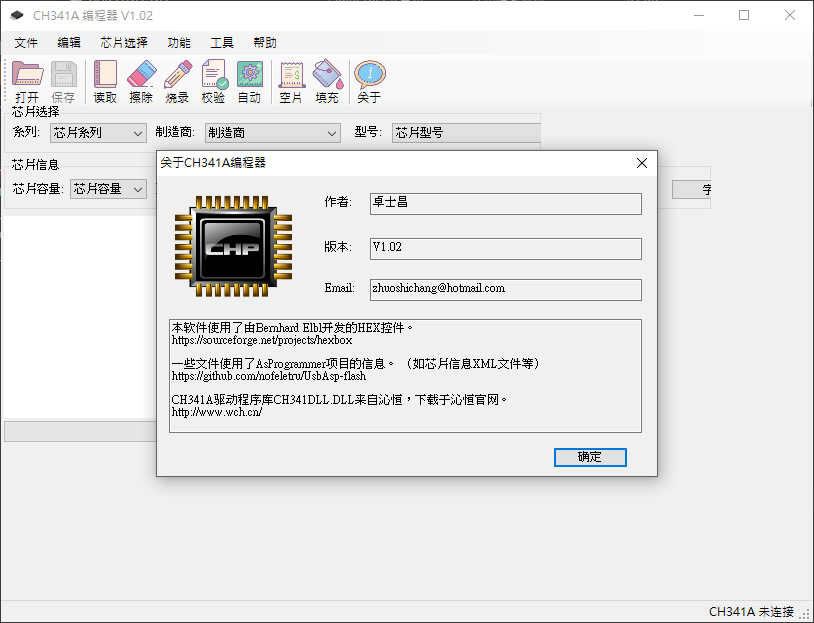Click the 作者: label
The width and height of the screenshot is (814, 623).
[x=338, y=201]
